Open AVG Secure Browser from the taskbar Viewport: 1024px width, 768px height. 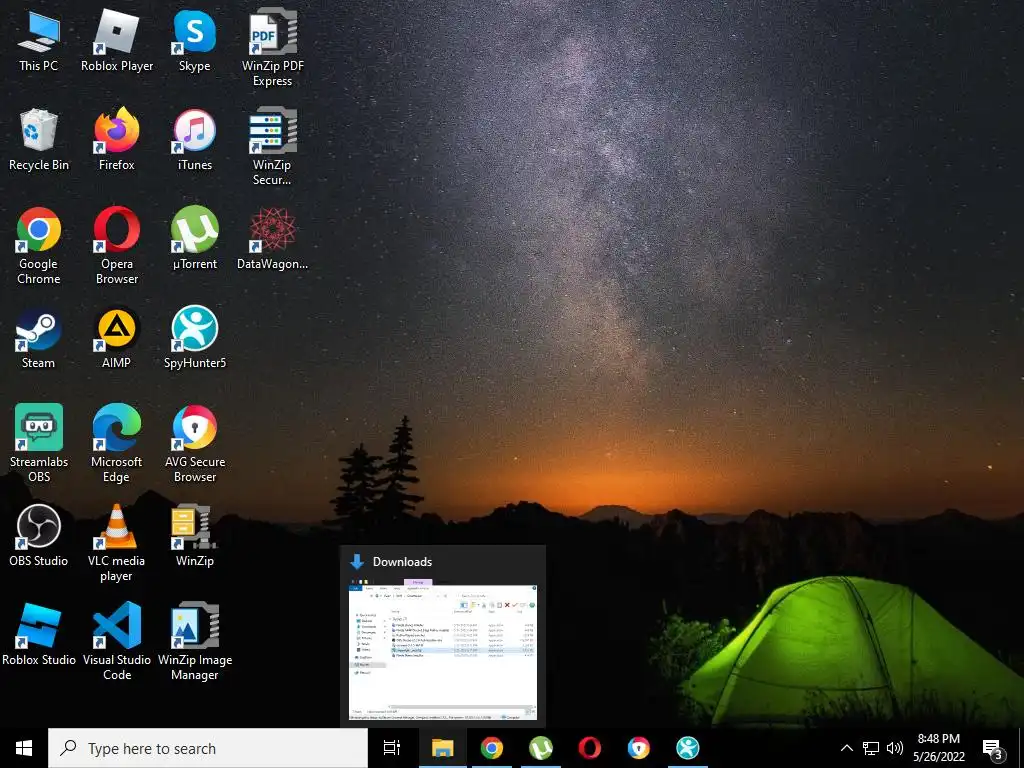(x=639, y=748)
